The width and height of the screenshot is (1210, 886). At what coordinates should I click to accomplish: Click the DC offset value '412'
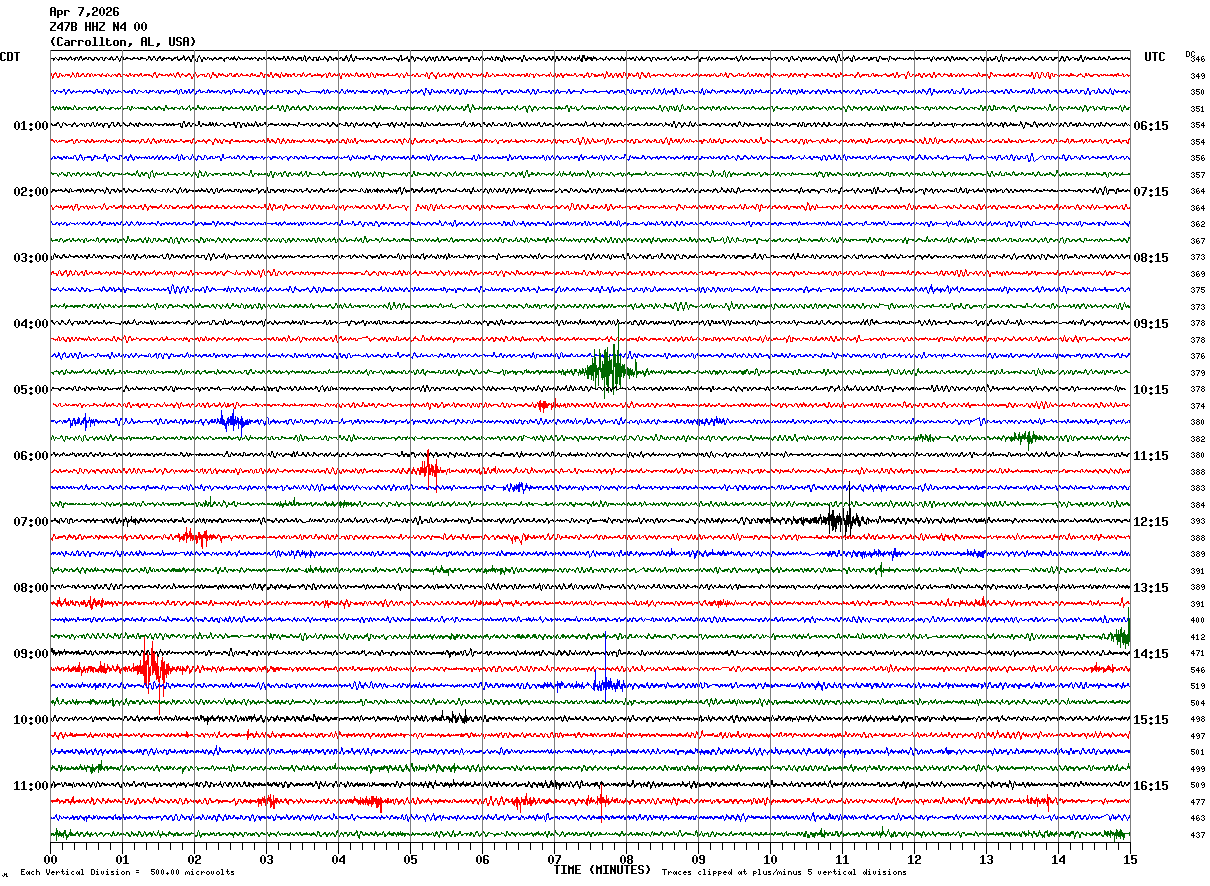coord(1197,637)
